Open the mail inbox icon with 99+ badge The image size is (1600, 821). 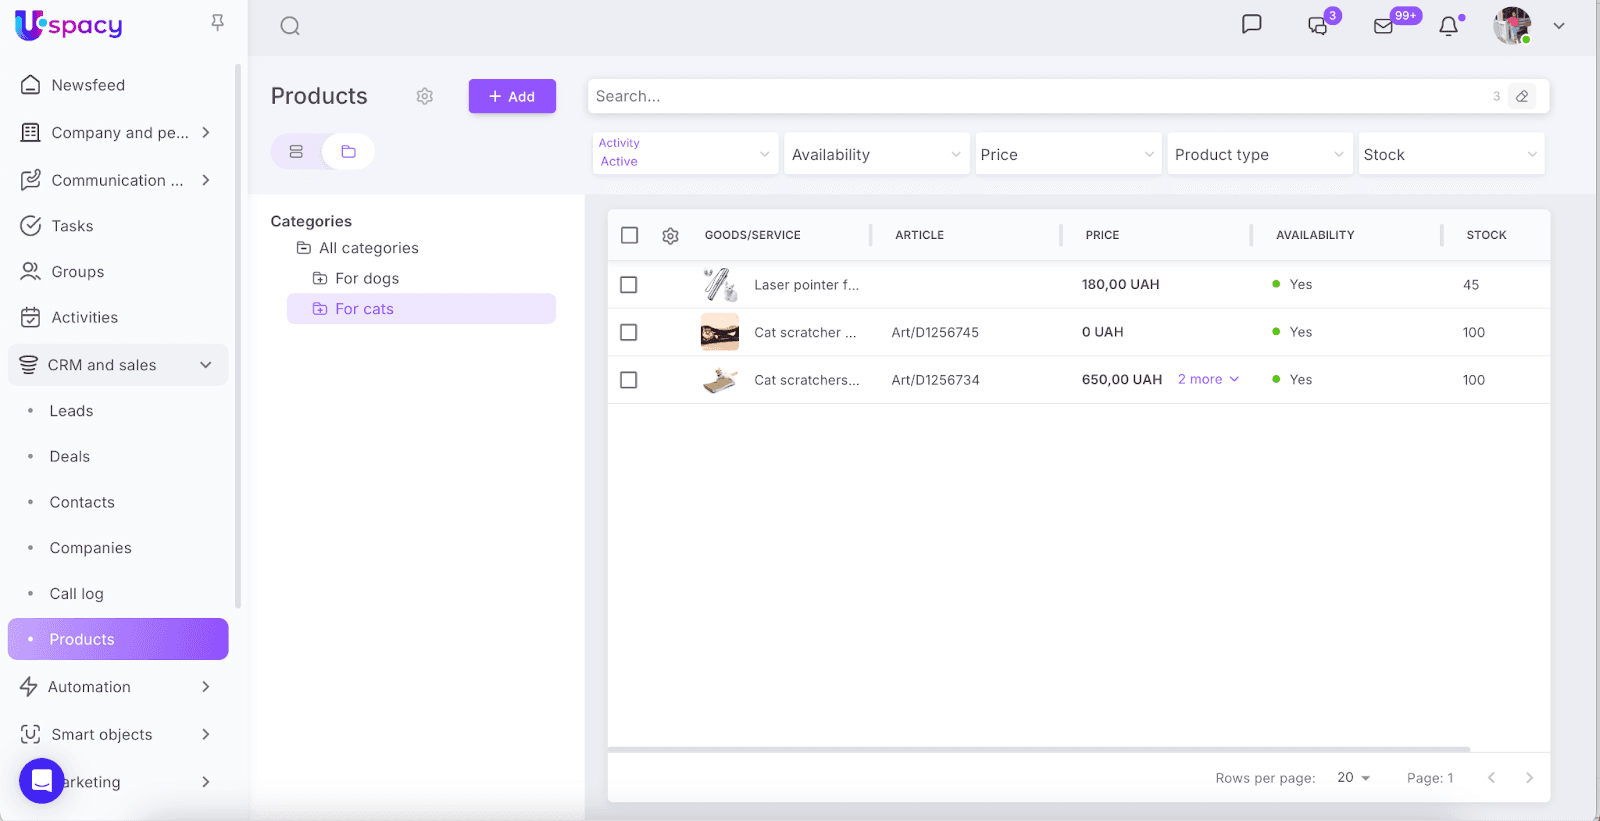pyautogui.click(x=1384, y=26)
